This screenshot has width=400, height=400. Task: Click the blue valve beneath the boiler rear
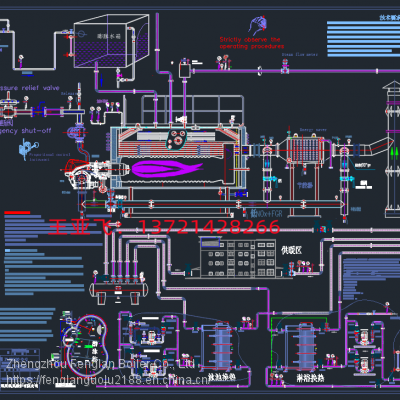240,194
